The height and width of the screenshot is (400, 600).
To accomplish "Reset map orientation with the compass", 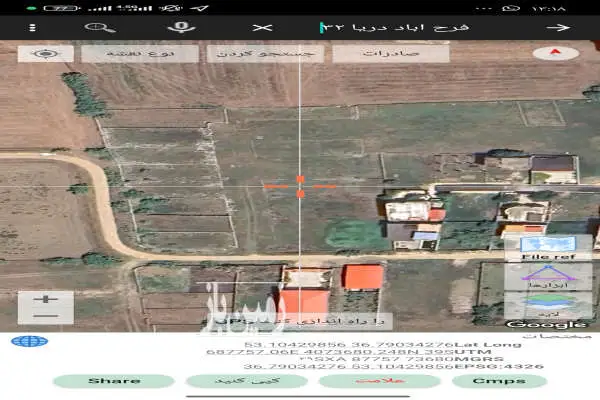I will coord(556,53).
